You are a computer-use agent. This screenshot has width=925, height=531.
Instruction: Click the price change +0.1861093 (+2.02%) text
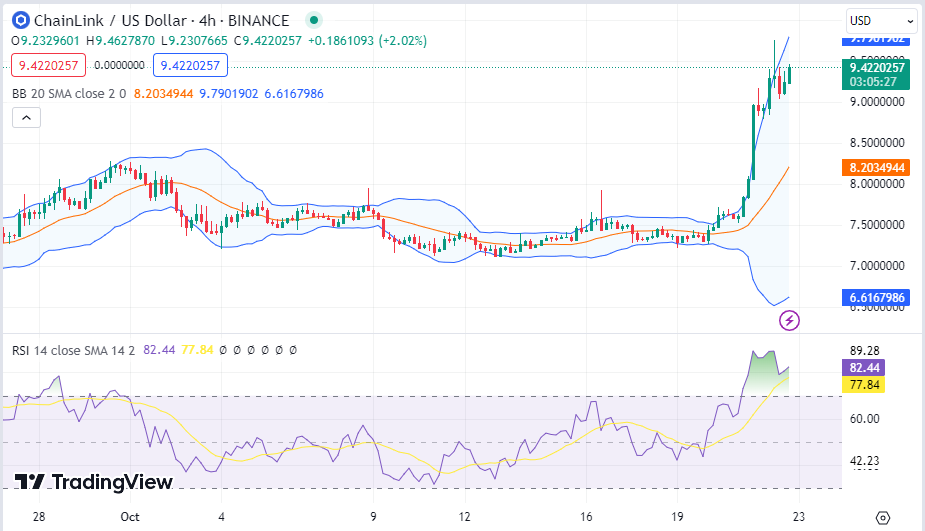[x=368, y=41]
